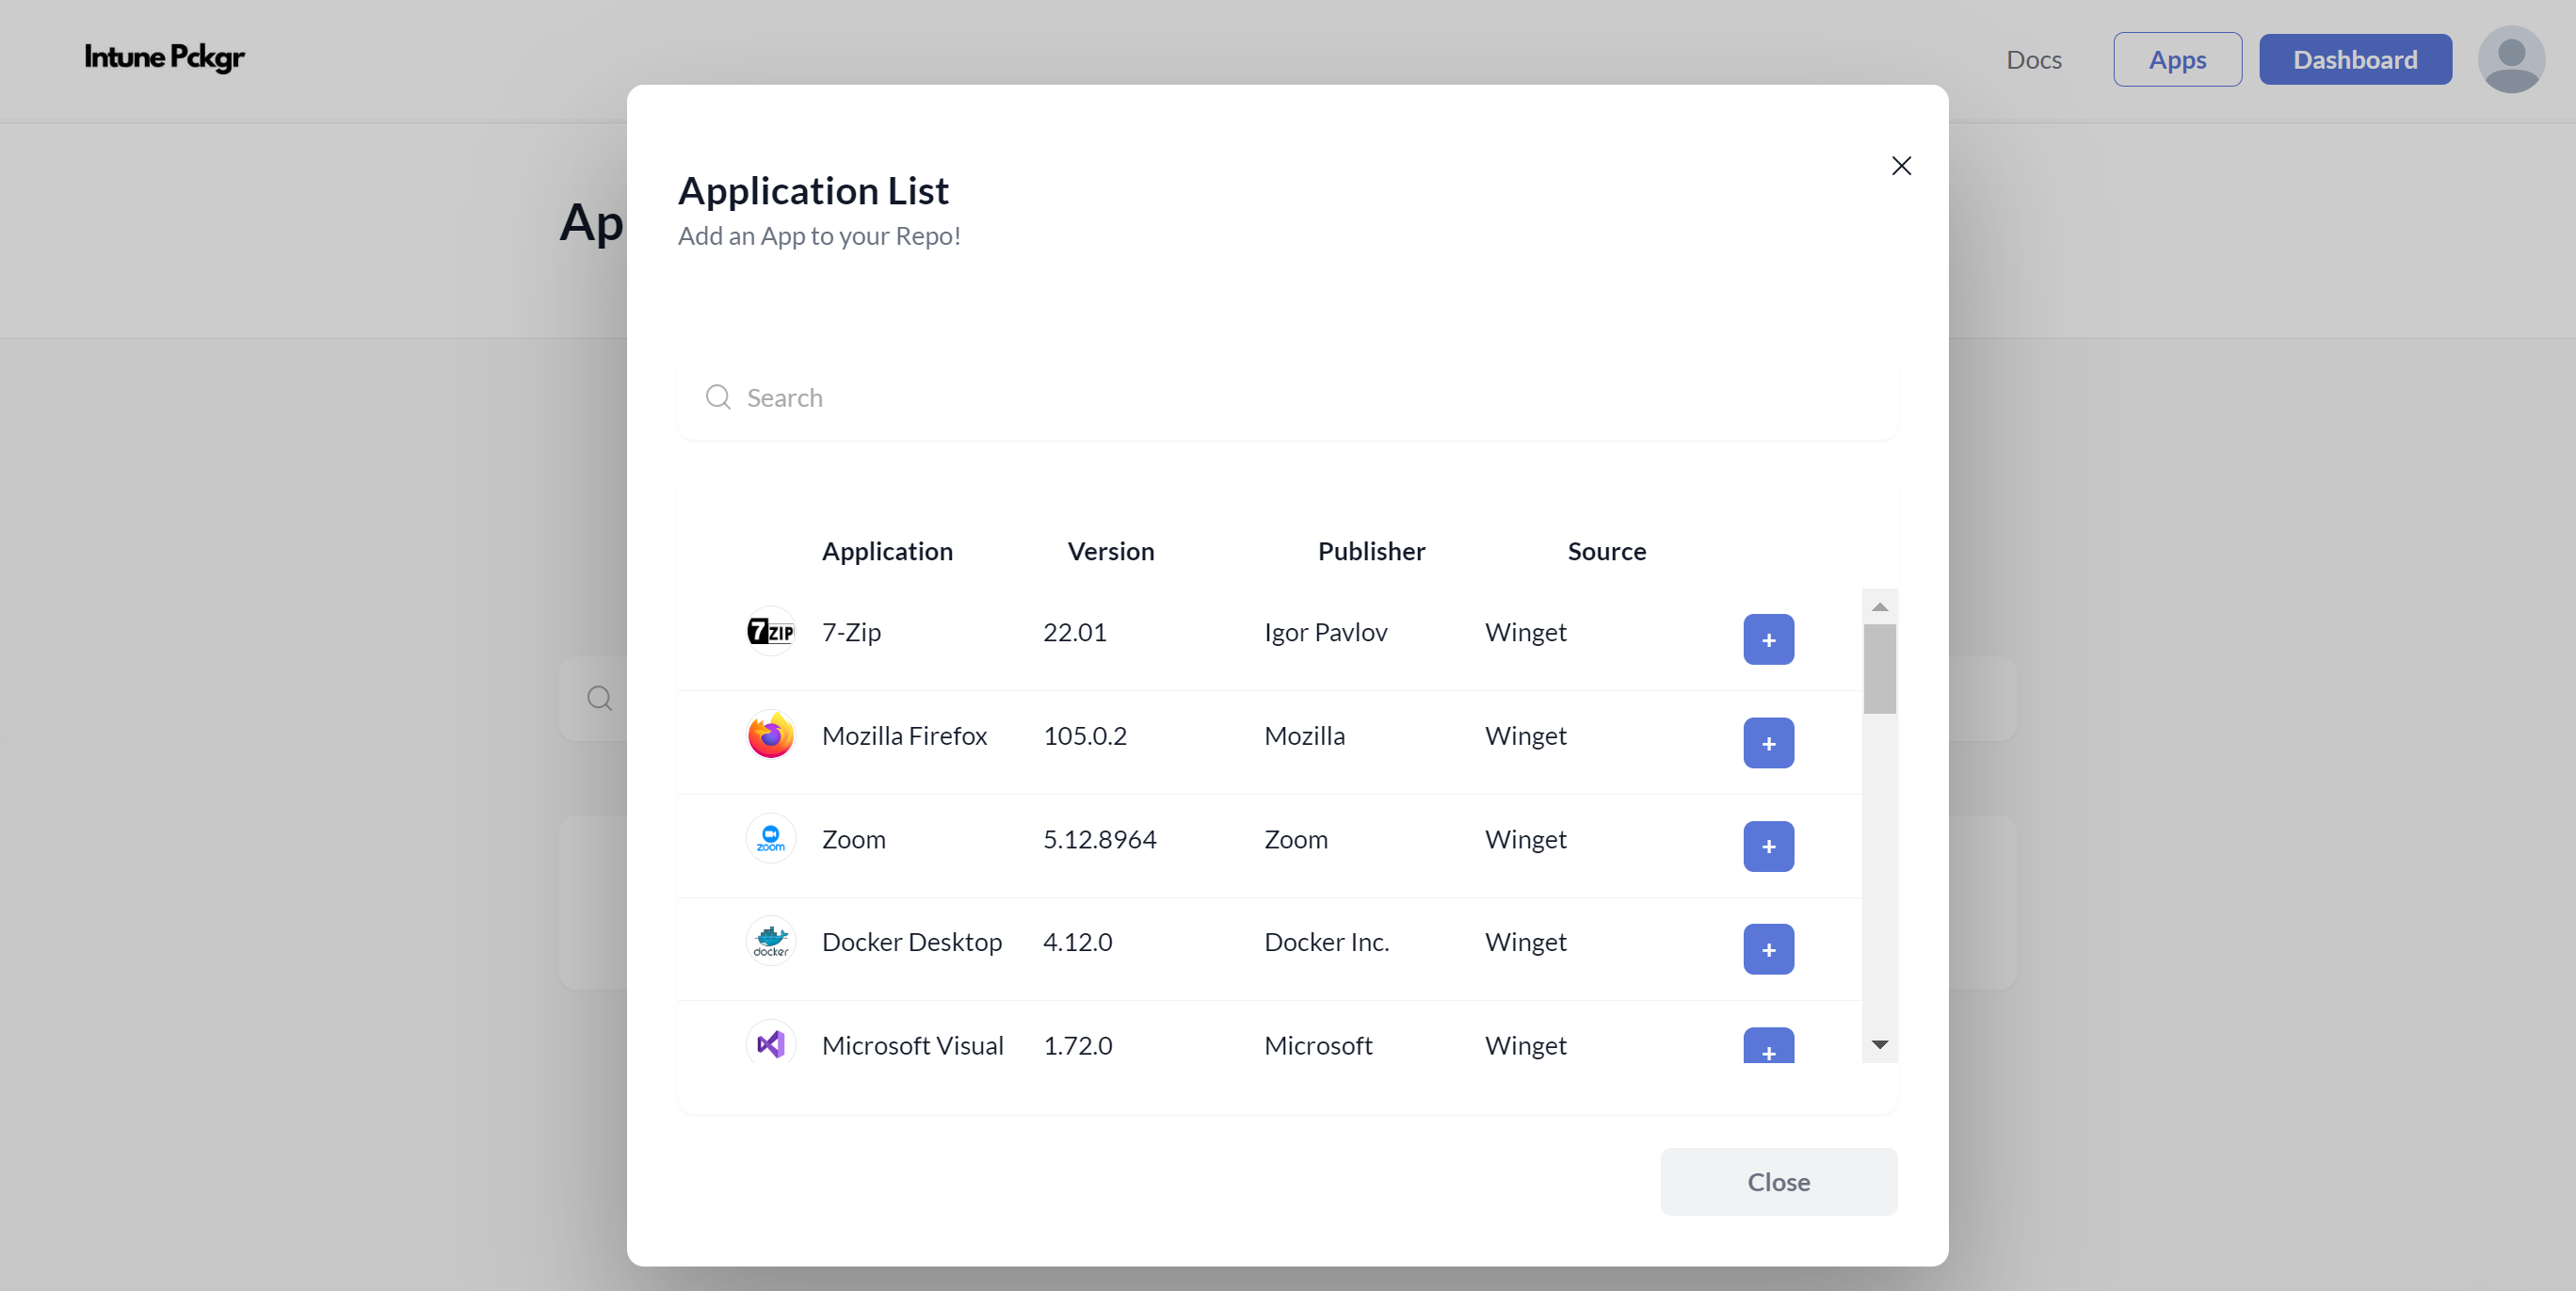Click the search magnifier icon in the dialog

coord(718,398)
